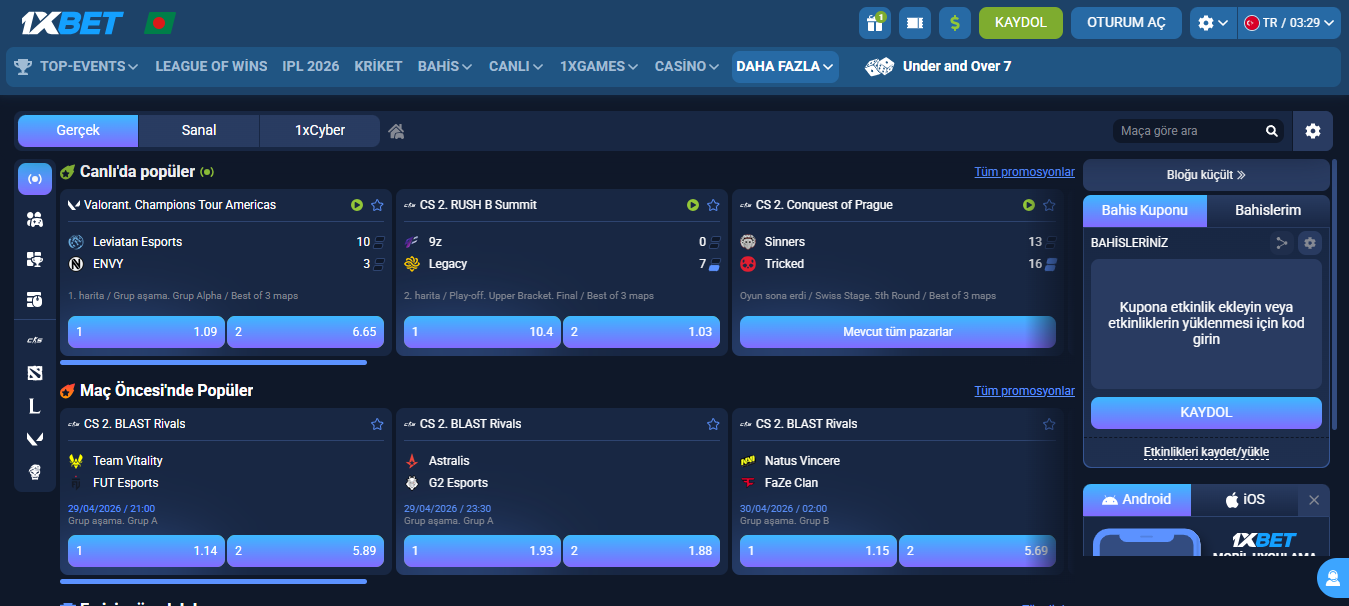Viewport: 1349px width, 606px height.
Task: Open IPL 2026 menu item
Action: pyautogui.click(x=310, y=67)
